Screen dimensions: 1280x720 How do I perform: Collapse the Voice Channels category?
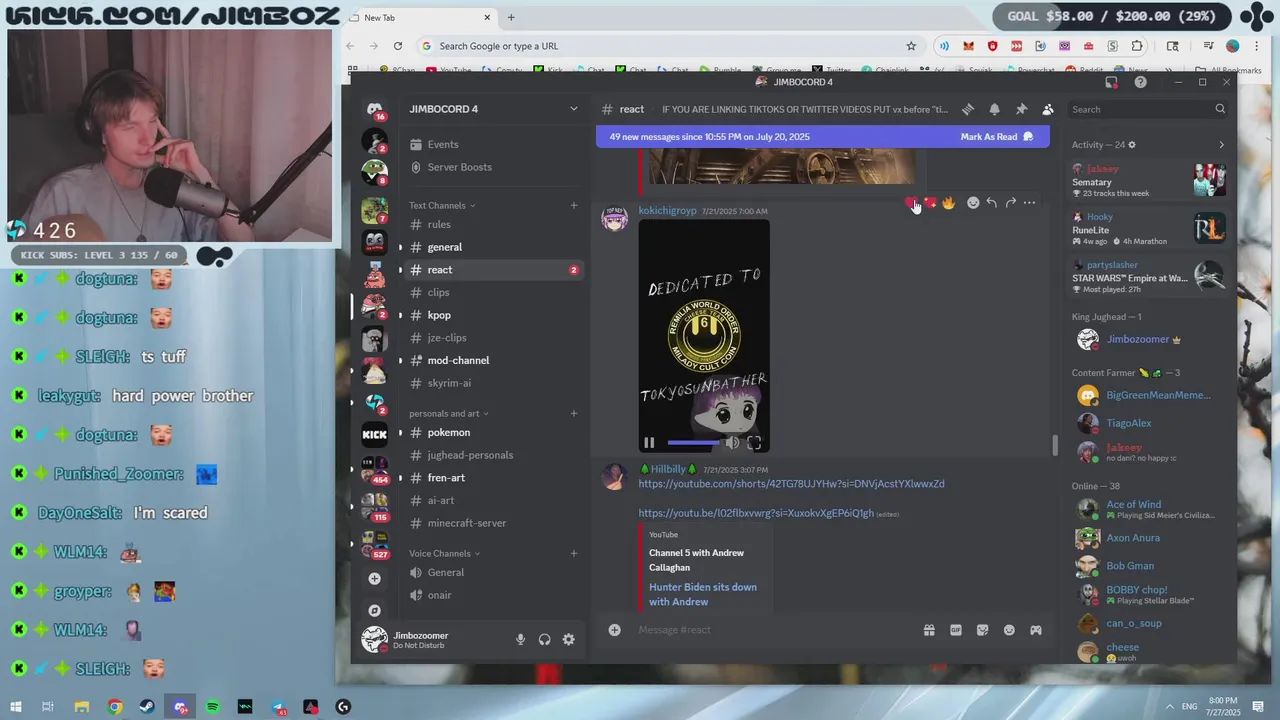(x=445, y=554)
